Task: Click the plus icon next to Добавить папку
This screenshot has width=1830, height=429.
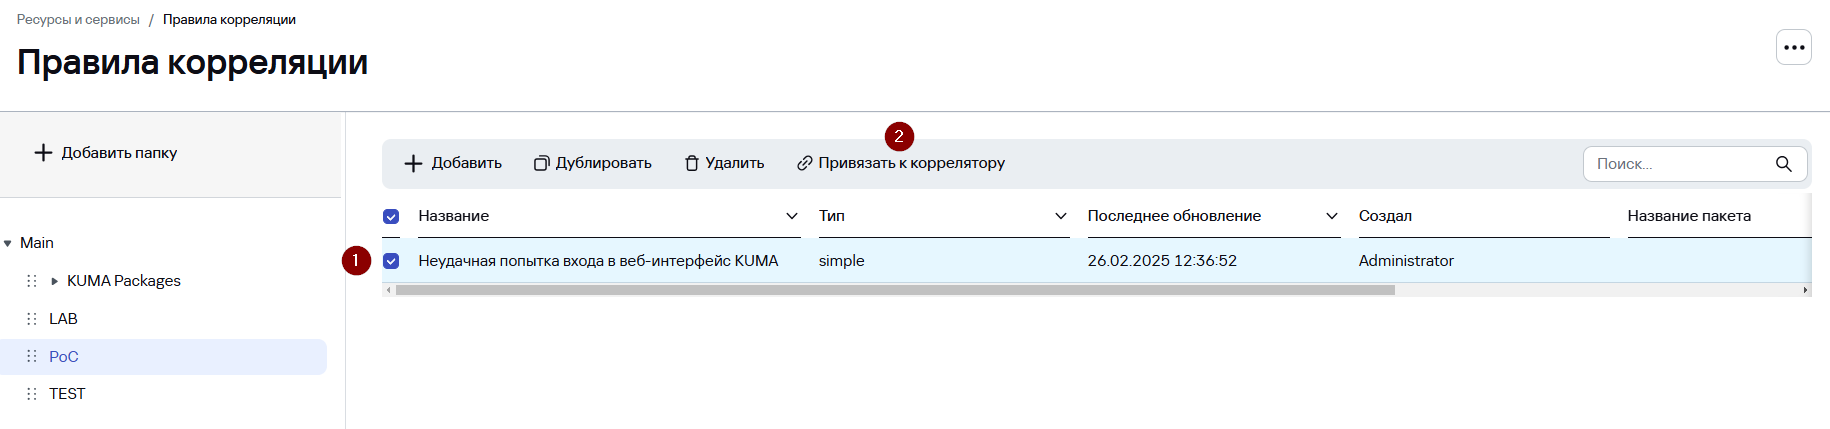Action: (43, 153)
